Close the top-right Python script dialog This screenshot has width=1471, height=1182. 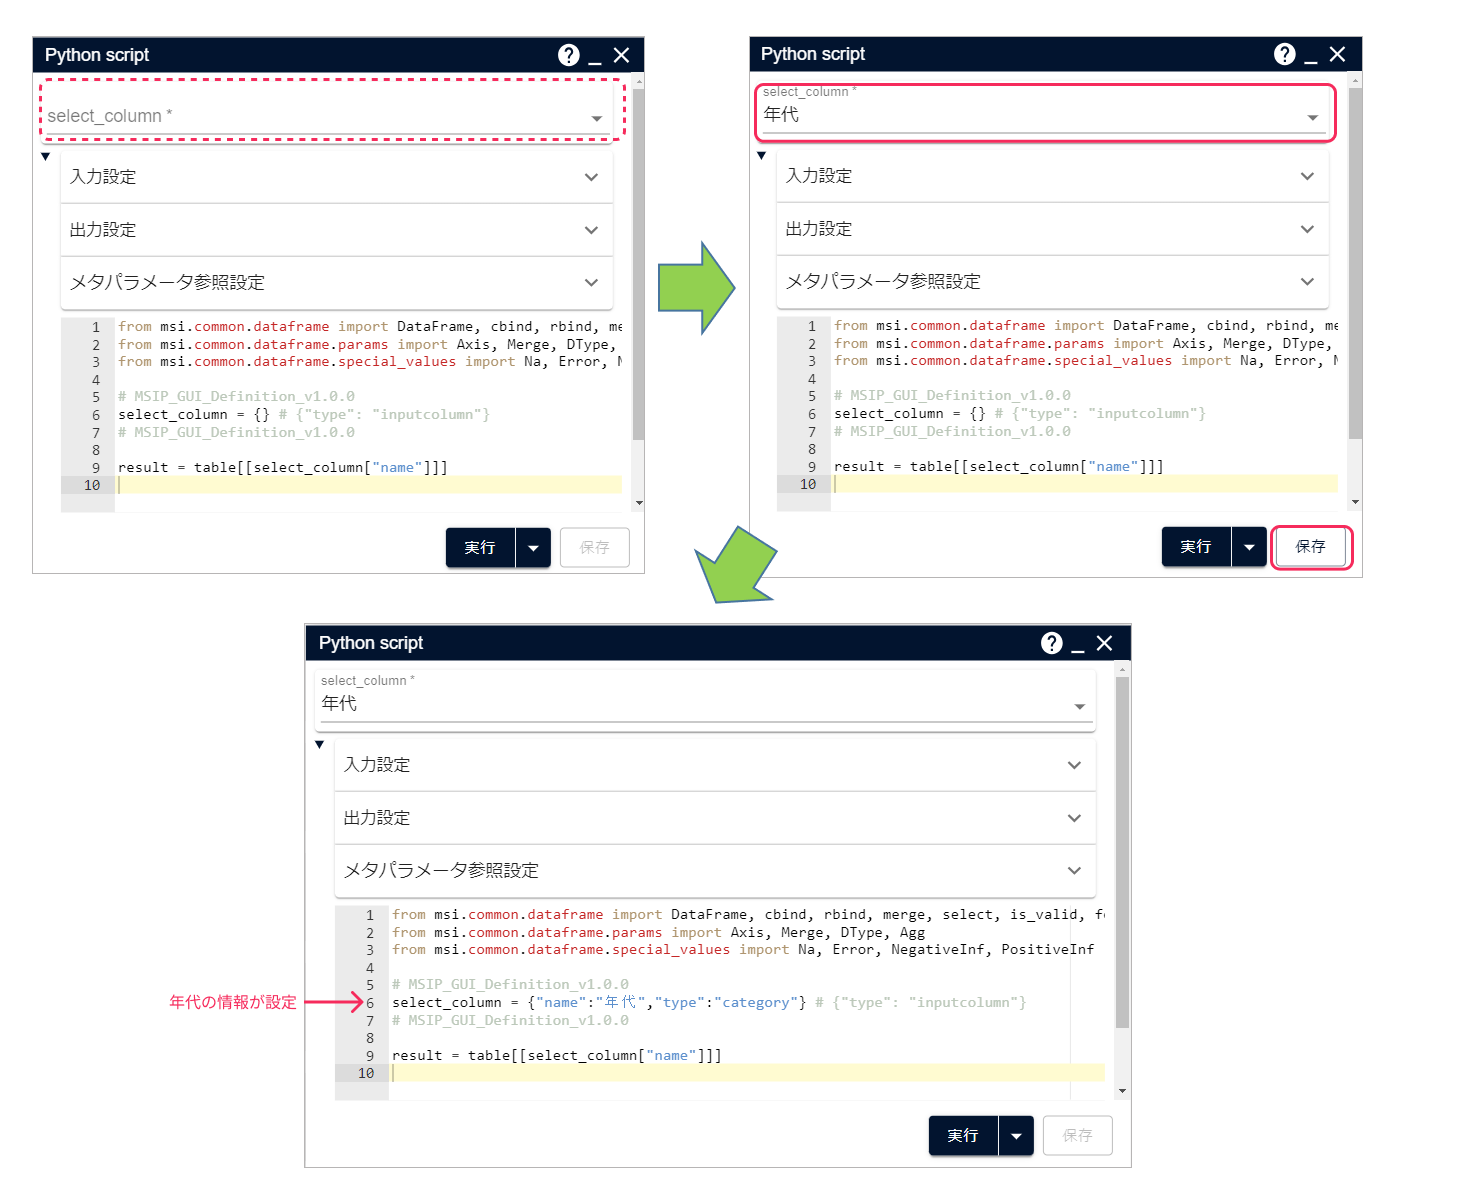(1337, 54)
